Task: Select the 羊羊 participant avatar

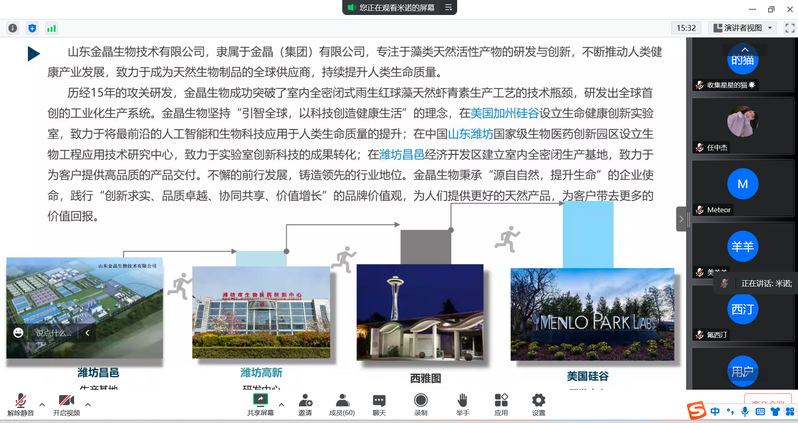Action: pos(743,246)
